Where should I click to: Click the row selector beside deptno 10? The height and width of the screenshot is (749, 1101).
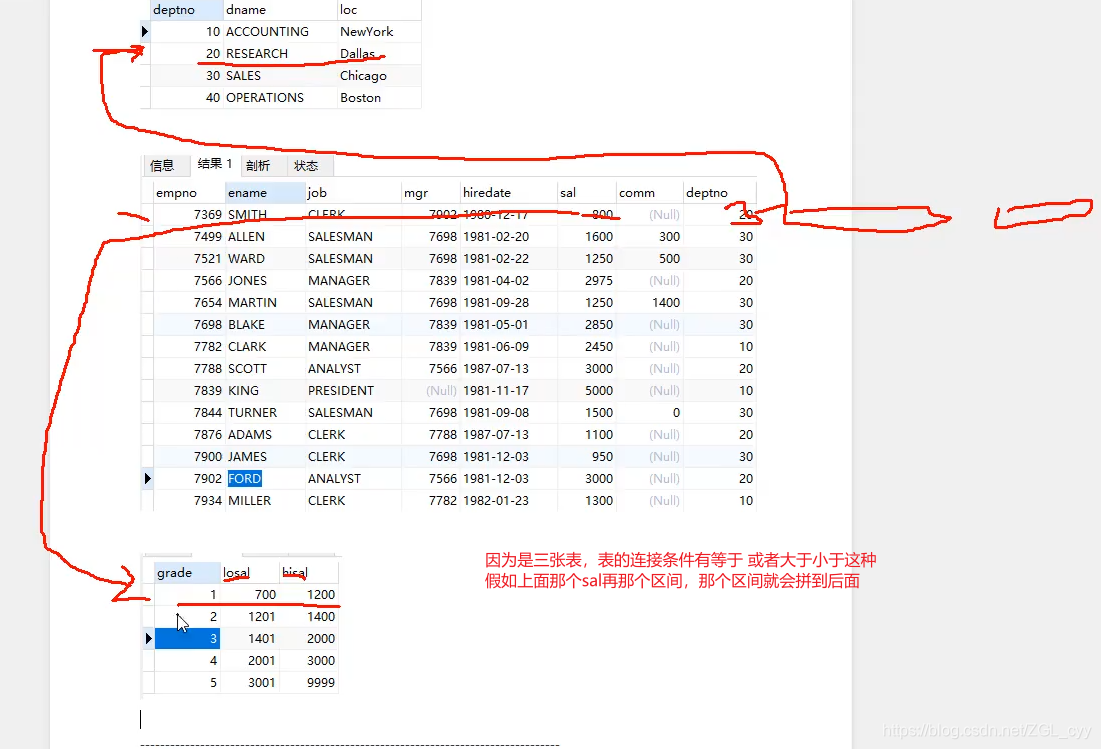coord(145,32)
